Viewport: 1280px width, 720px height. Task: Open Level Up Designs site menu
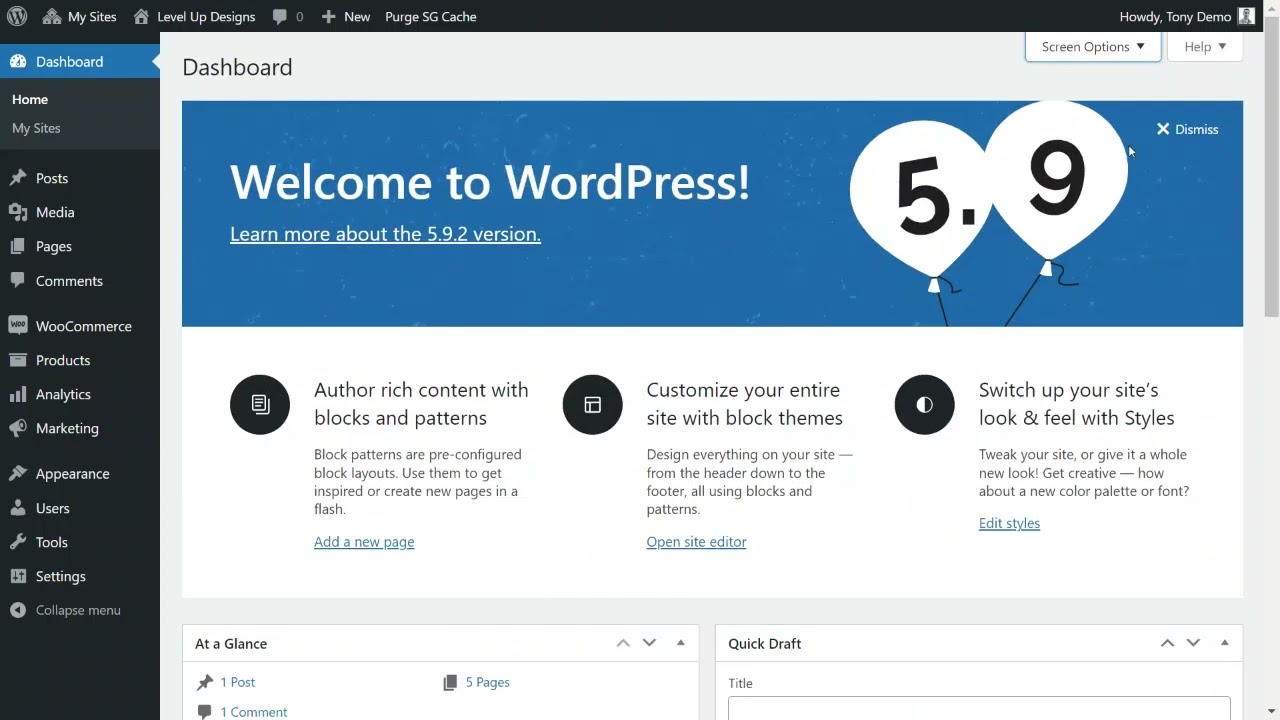coord(194,16)
